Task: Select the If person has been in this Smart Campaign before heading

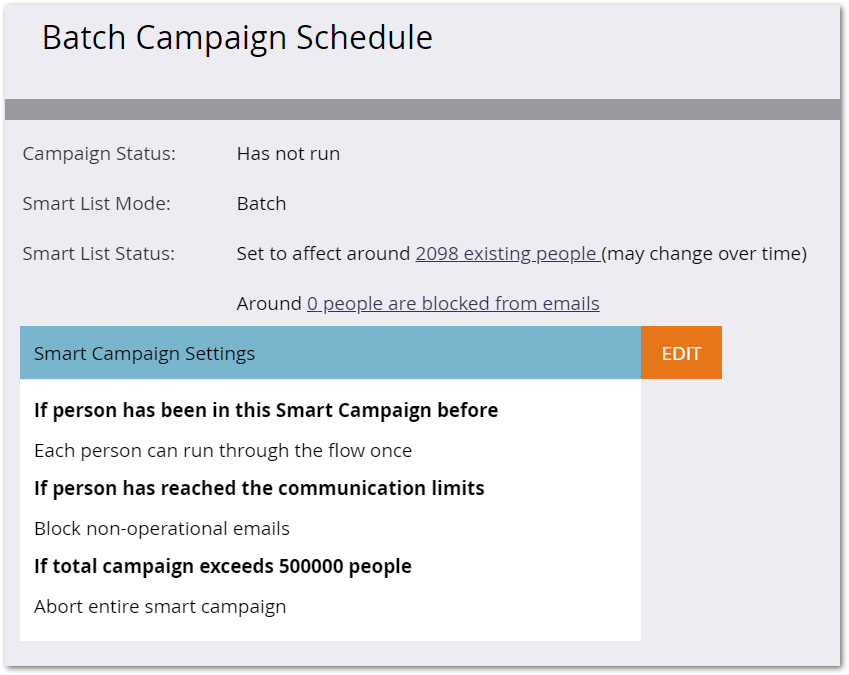Action: 266,410
